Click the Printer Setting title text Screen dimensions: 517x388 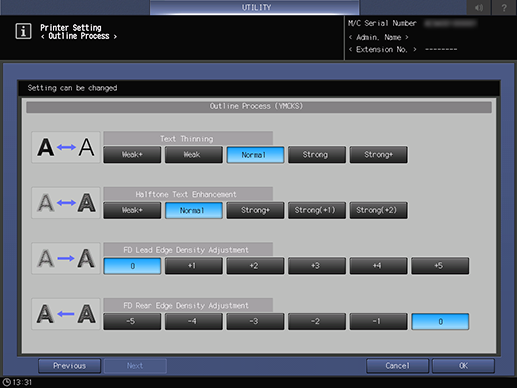(x=71, y=28)
